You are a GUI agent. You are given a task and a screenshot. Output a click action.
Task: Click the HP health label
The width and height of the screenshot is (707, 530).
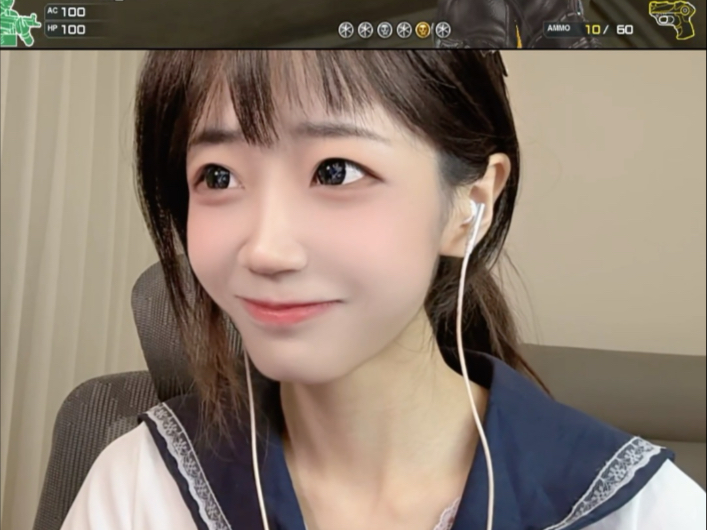52,29
